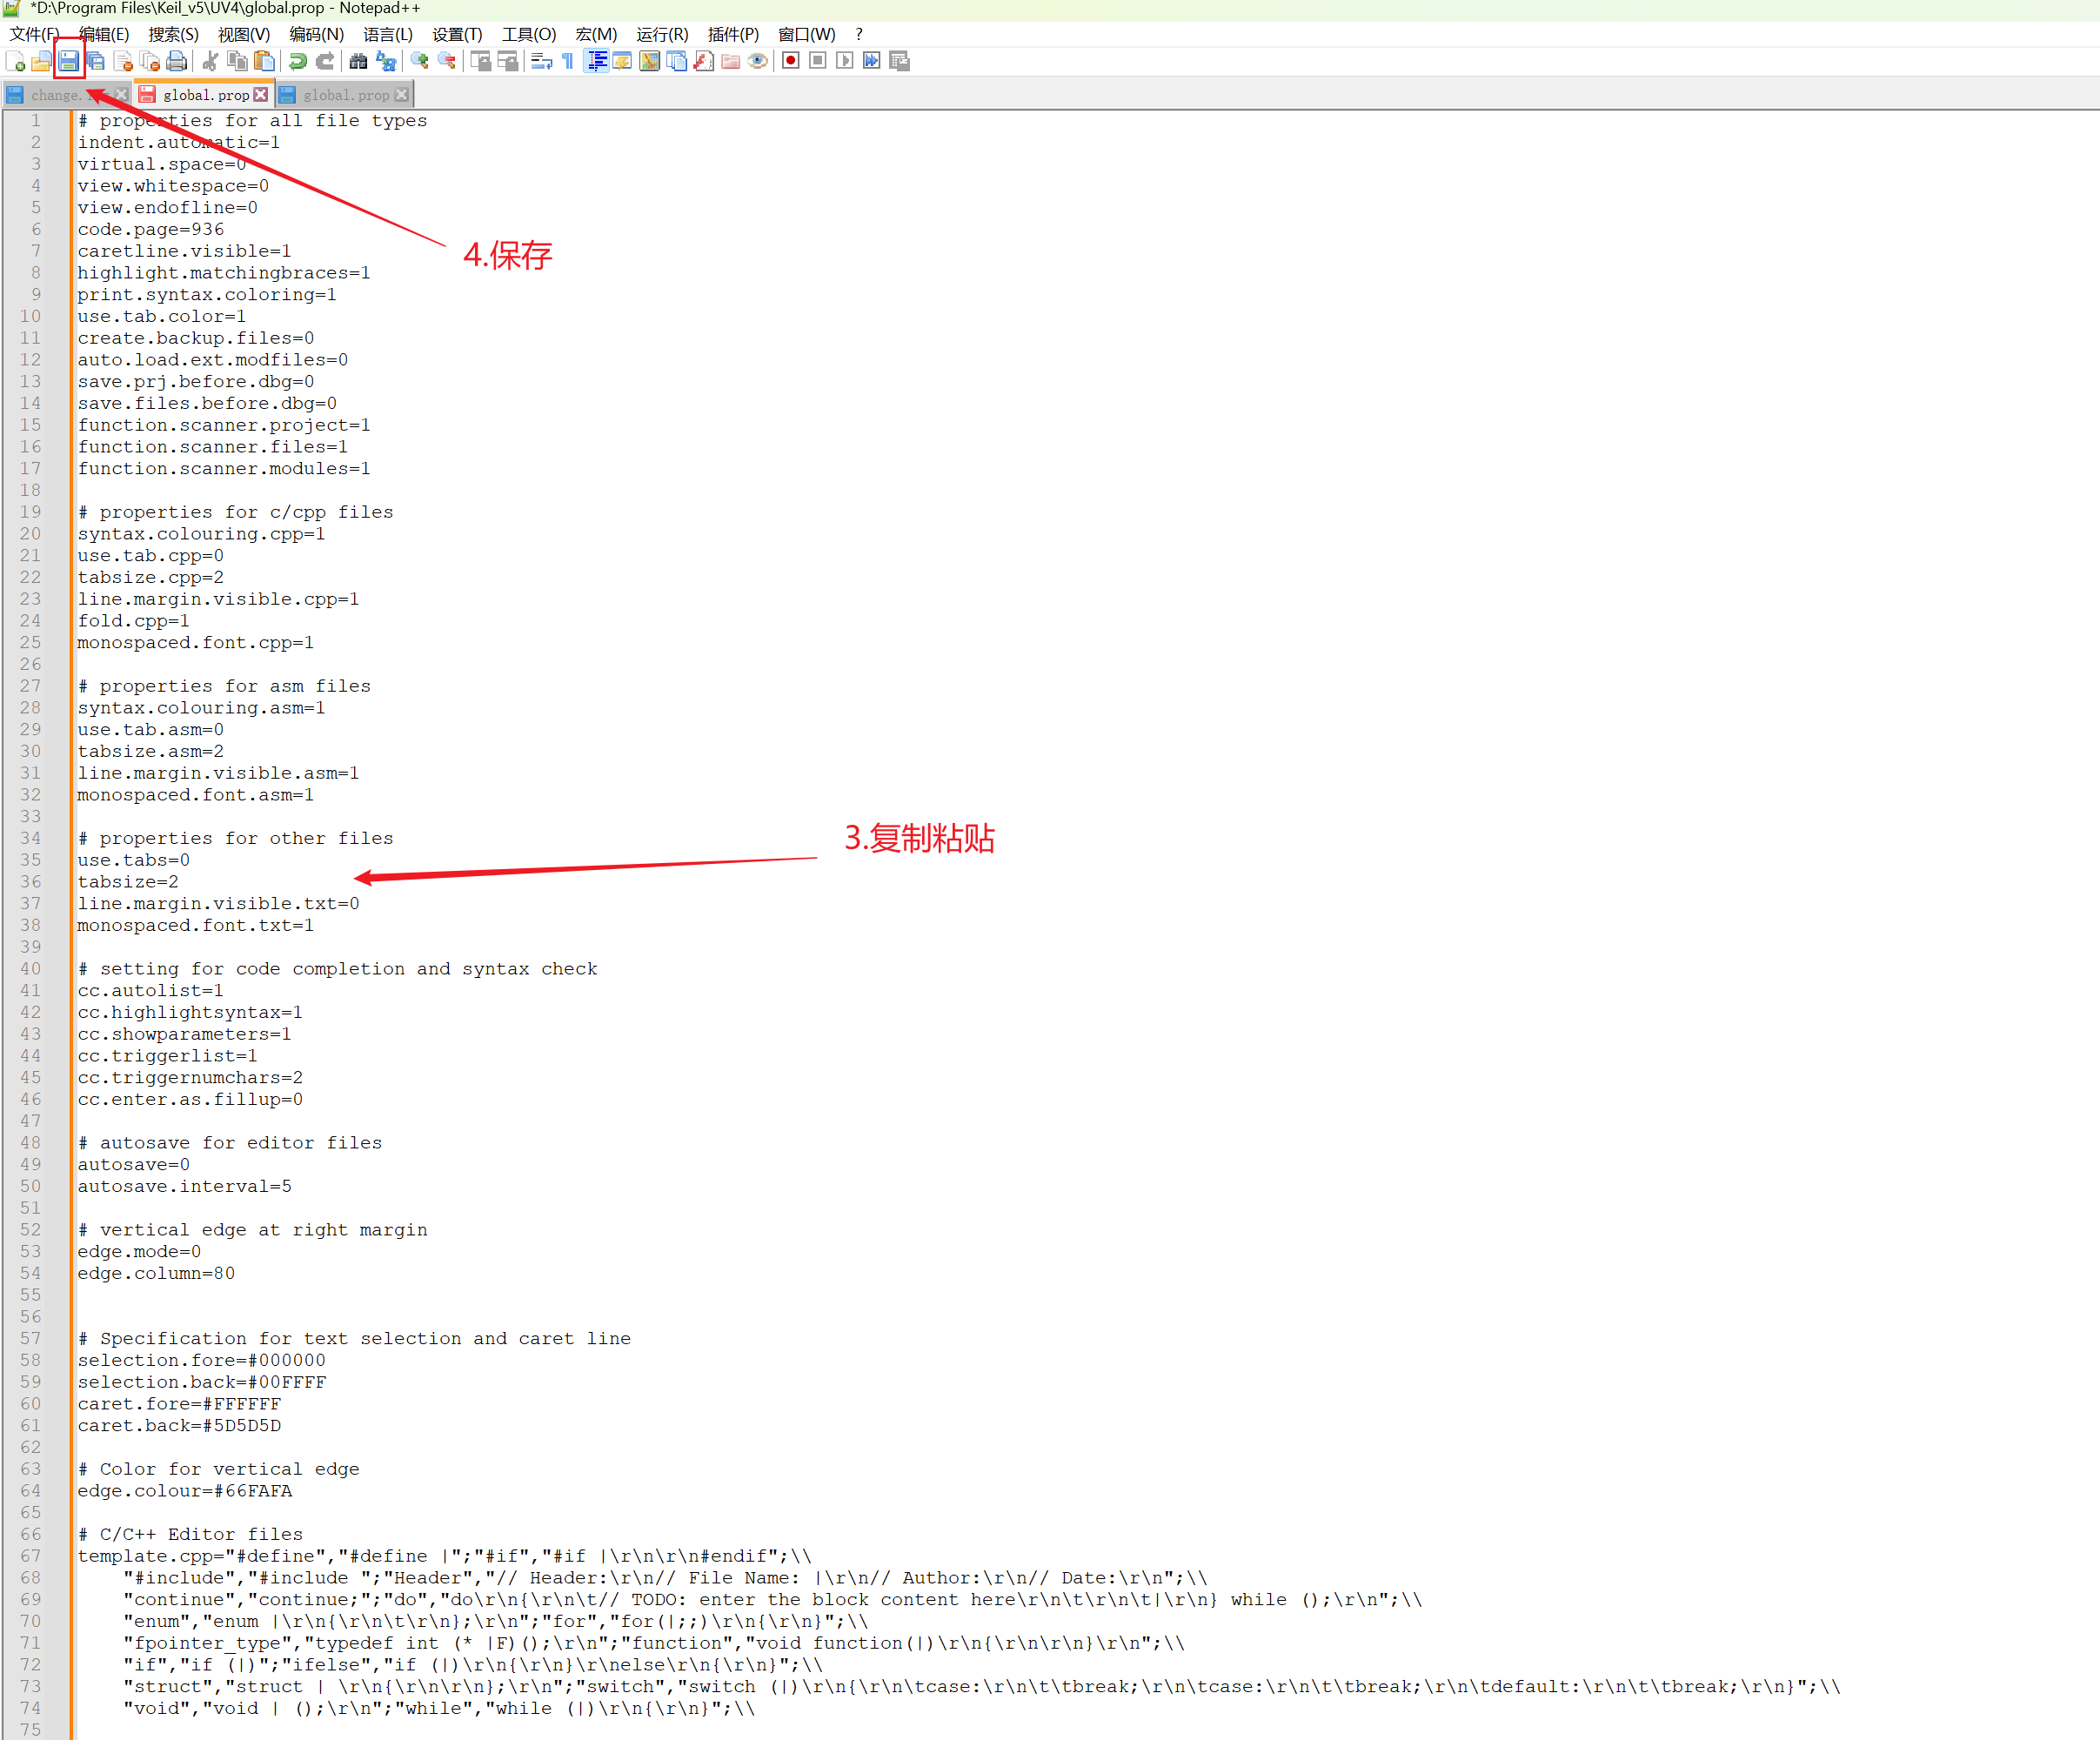The width and height of the screenshot is (2100, 1740).
Task: Close the active global.prop tab
Action: tap(261, 95)
